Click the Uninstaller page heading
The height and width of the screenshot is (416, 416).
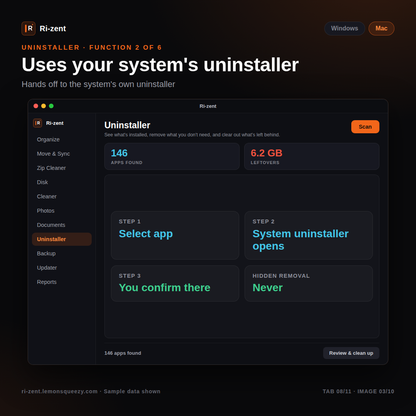[127, 125]
